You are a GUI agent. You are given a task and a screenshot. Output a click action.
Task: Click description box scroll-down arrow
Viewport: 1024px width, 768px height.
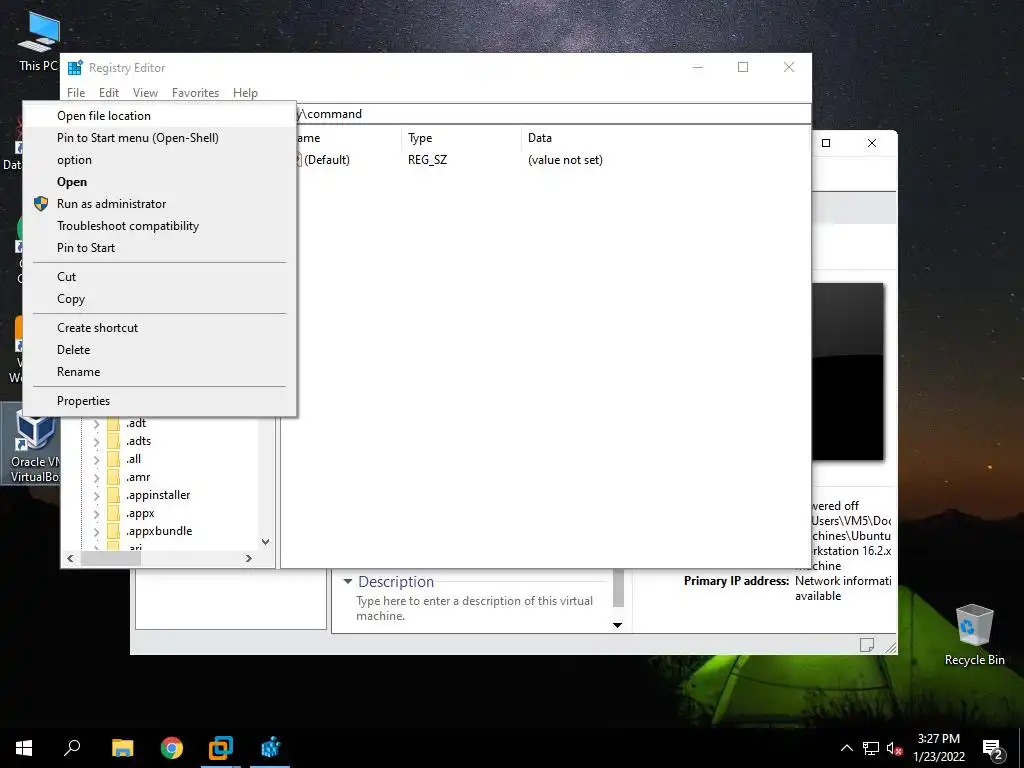tap(618, 625)
